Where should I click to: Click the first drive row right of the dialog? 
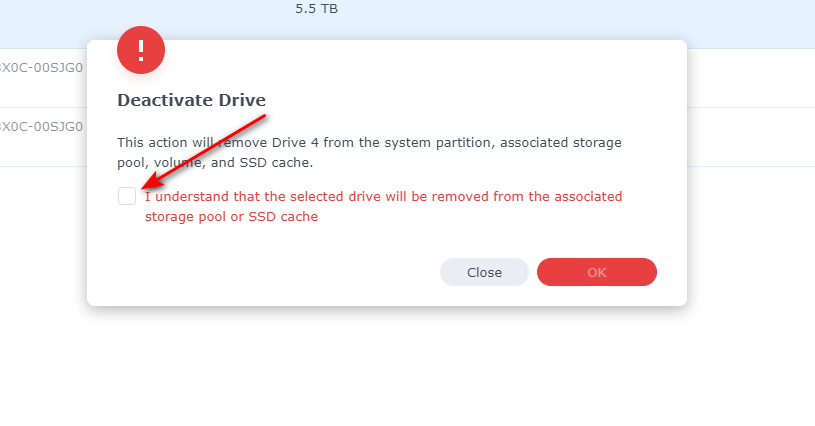(751, 78)
